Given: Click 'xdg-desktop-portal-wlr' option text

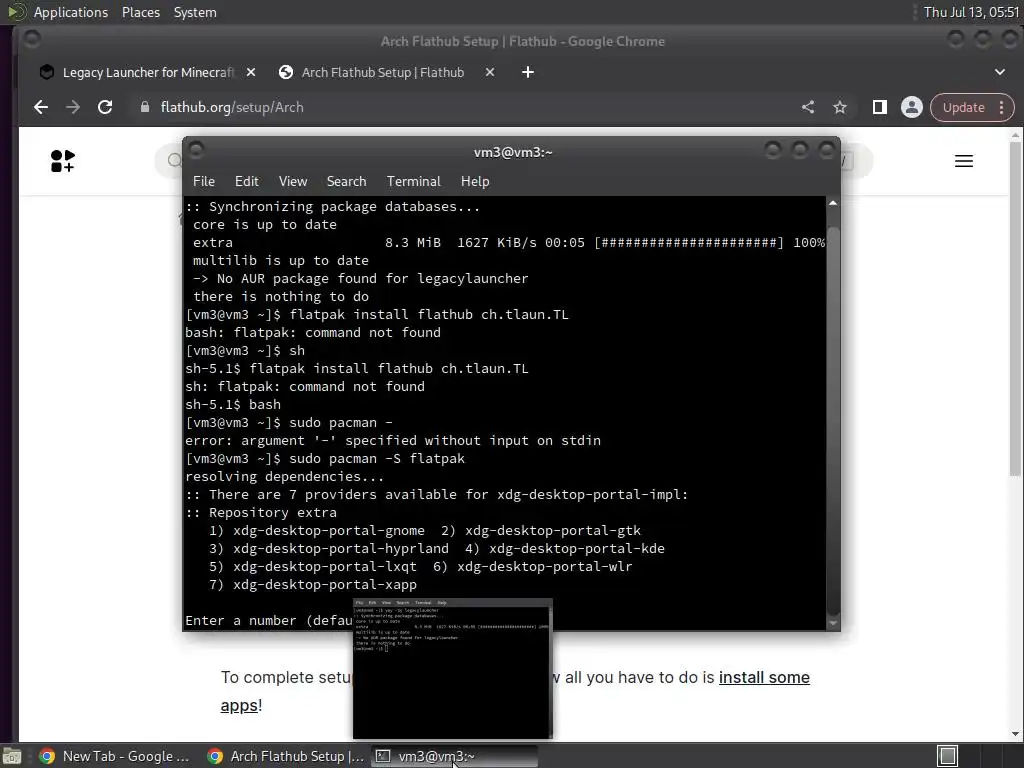Looking at the screenshot, I should pyautogui.click(x=545, y=566).
